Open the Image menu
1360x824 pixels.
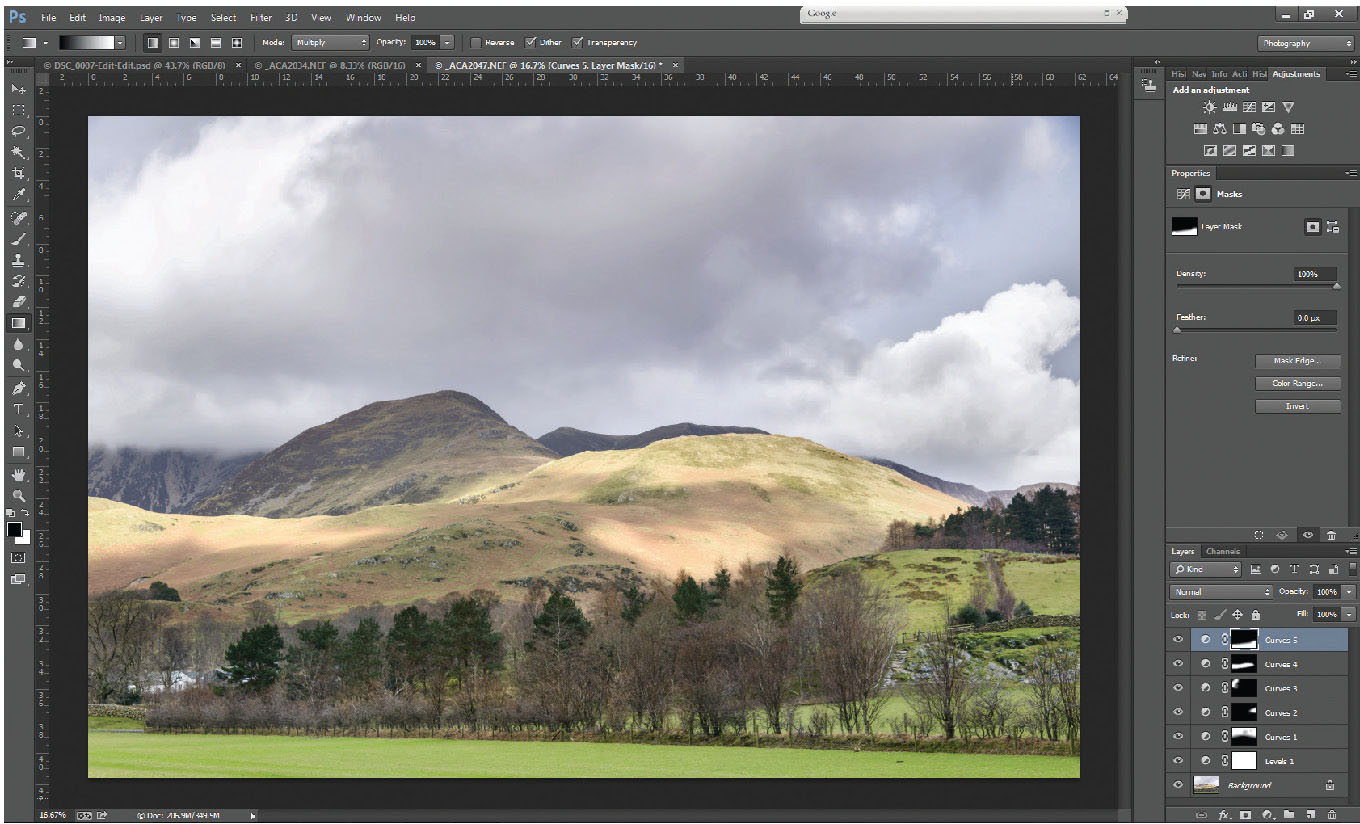(x=112, y=18)
